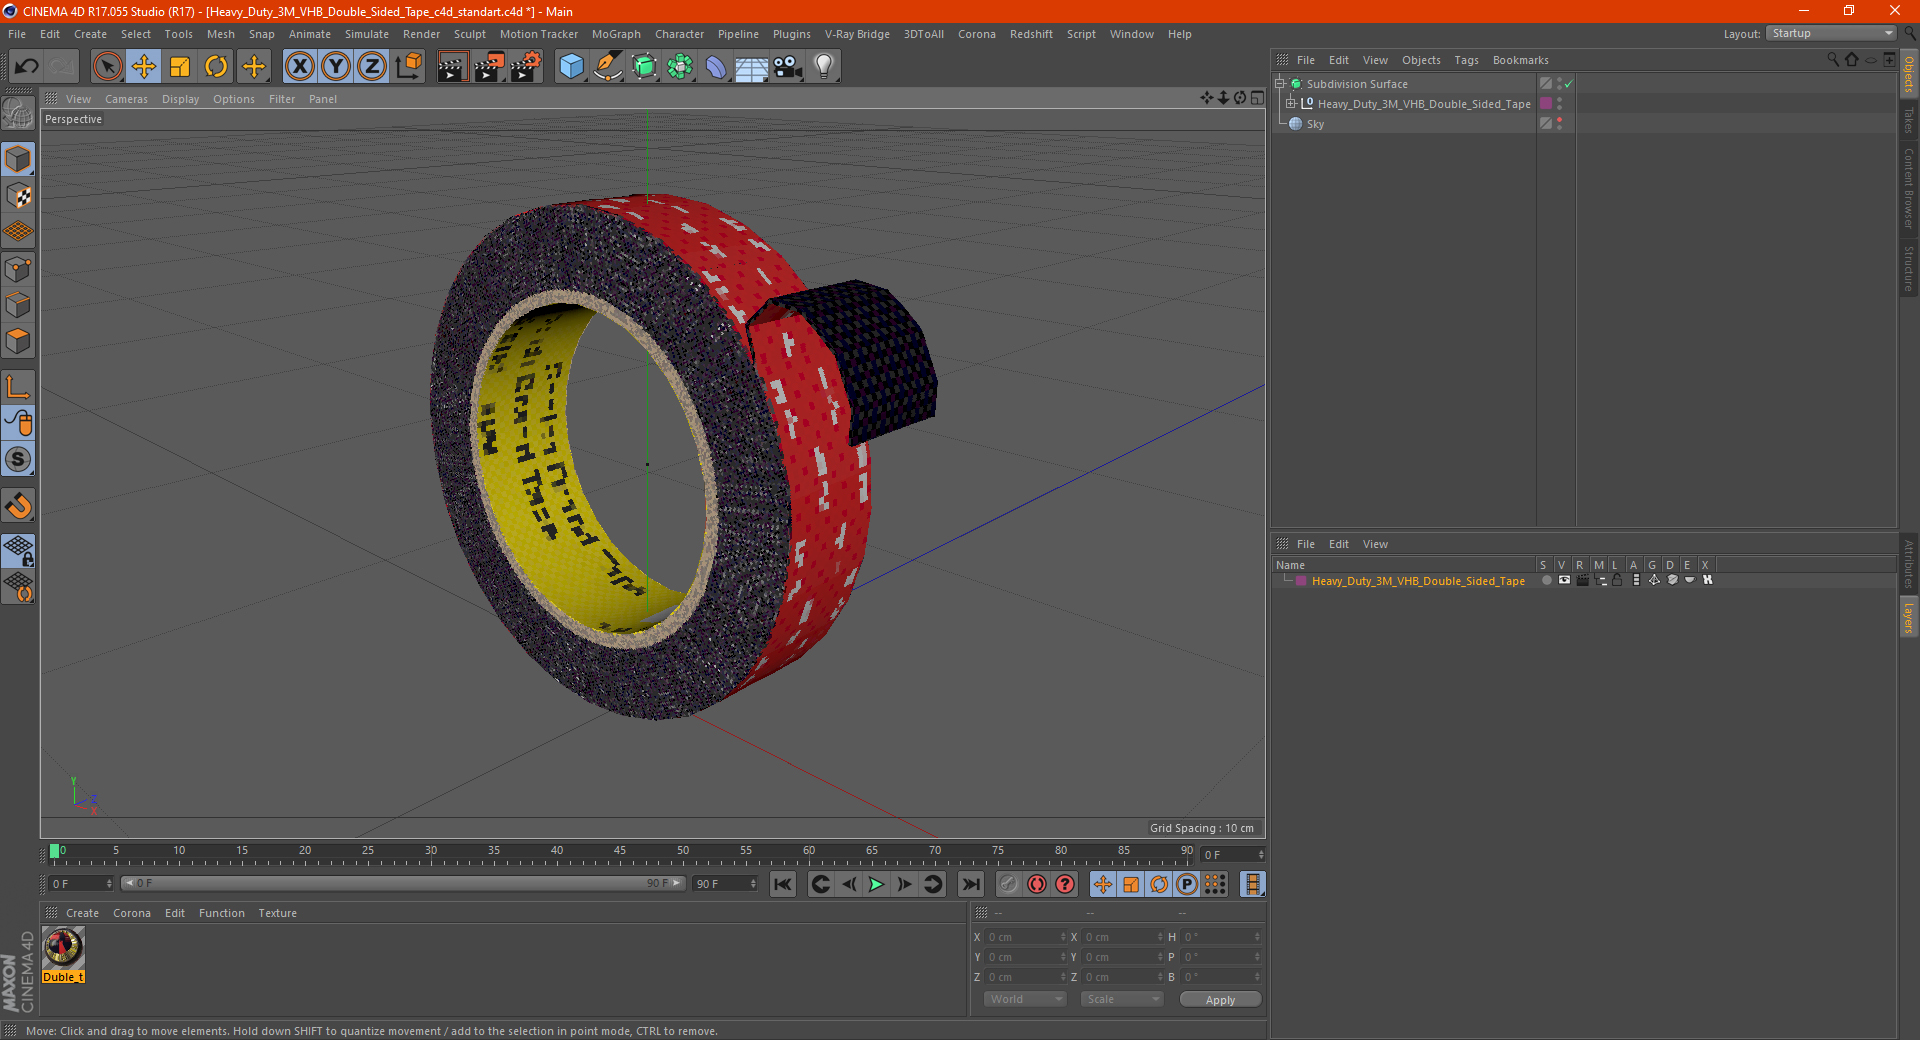This screenshot has width=1920, height=1040.
Task: Click Duble_t material thumbnail
Action: tap(63, 947)
